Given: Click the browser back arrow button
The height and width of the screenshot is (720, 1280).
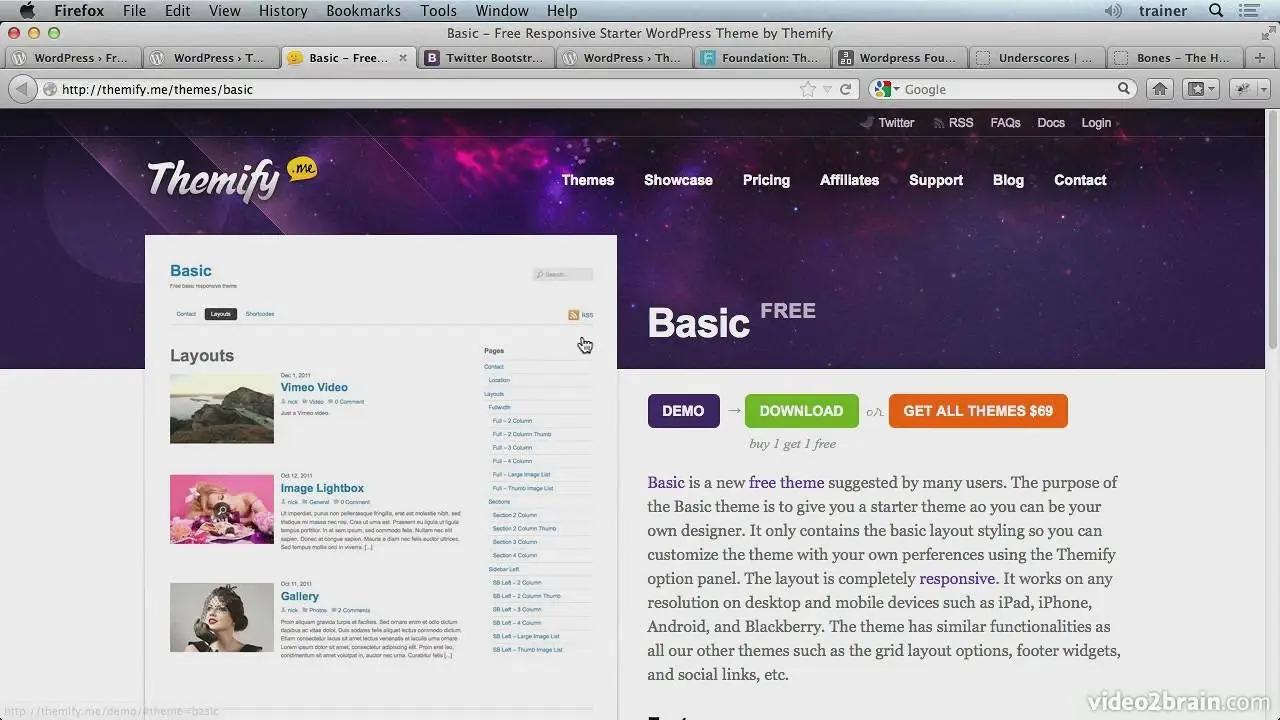Looking at the screenshot, I should click(x=22, y=89).
